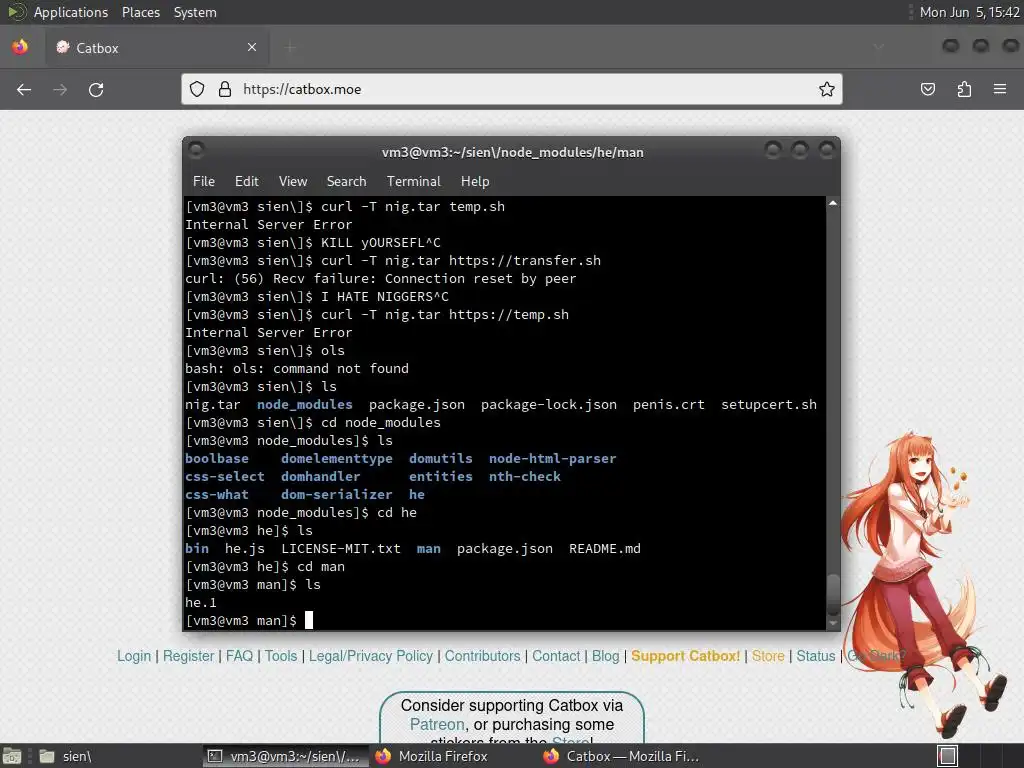The height and width of the screenshot is (768, 1024).
Task: Click the Support Catbox! link
Action: 686,656
